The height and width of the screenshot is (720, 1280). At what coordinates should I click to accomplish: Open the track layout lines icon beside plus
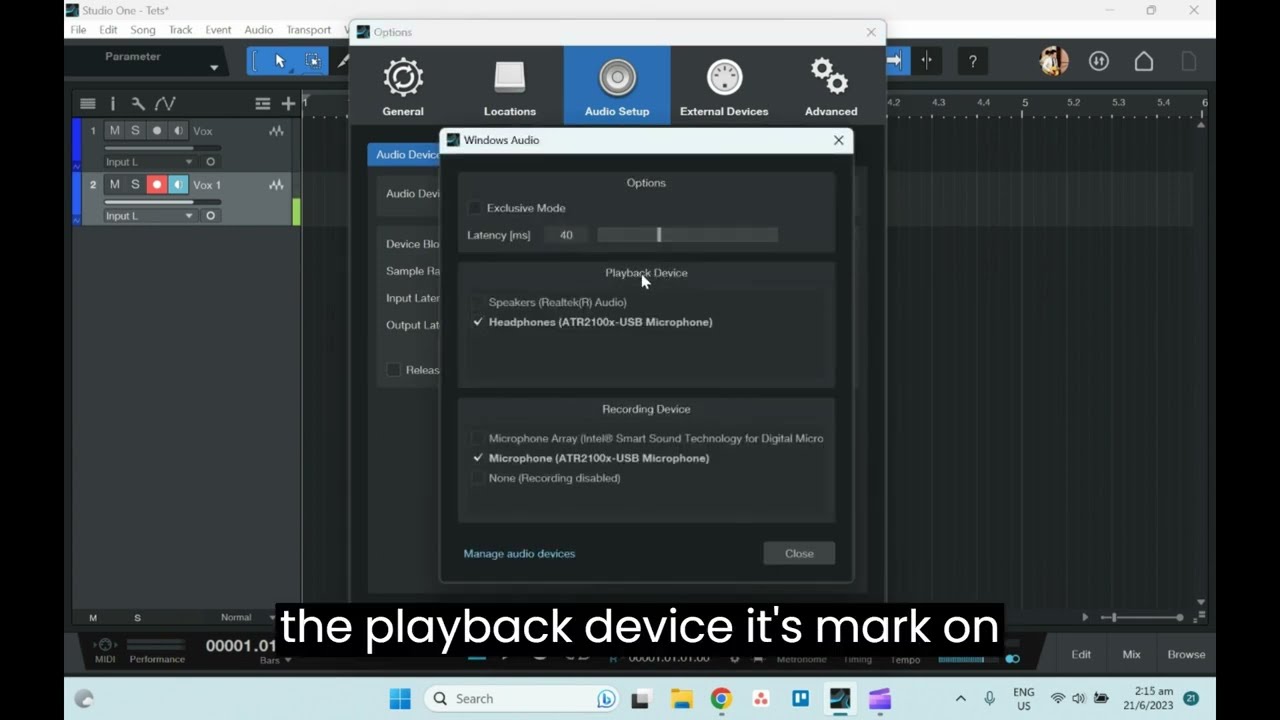(262, 103)
